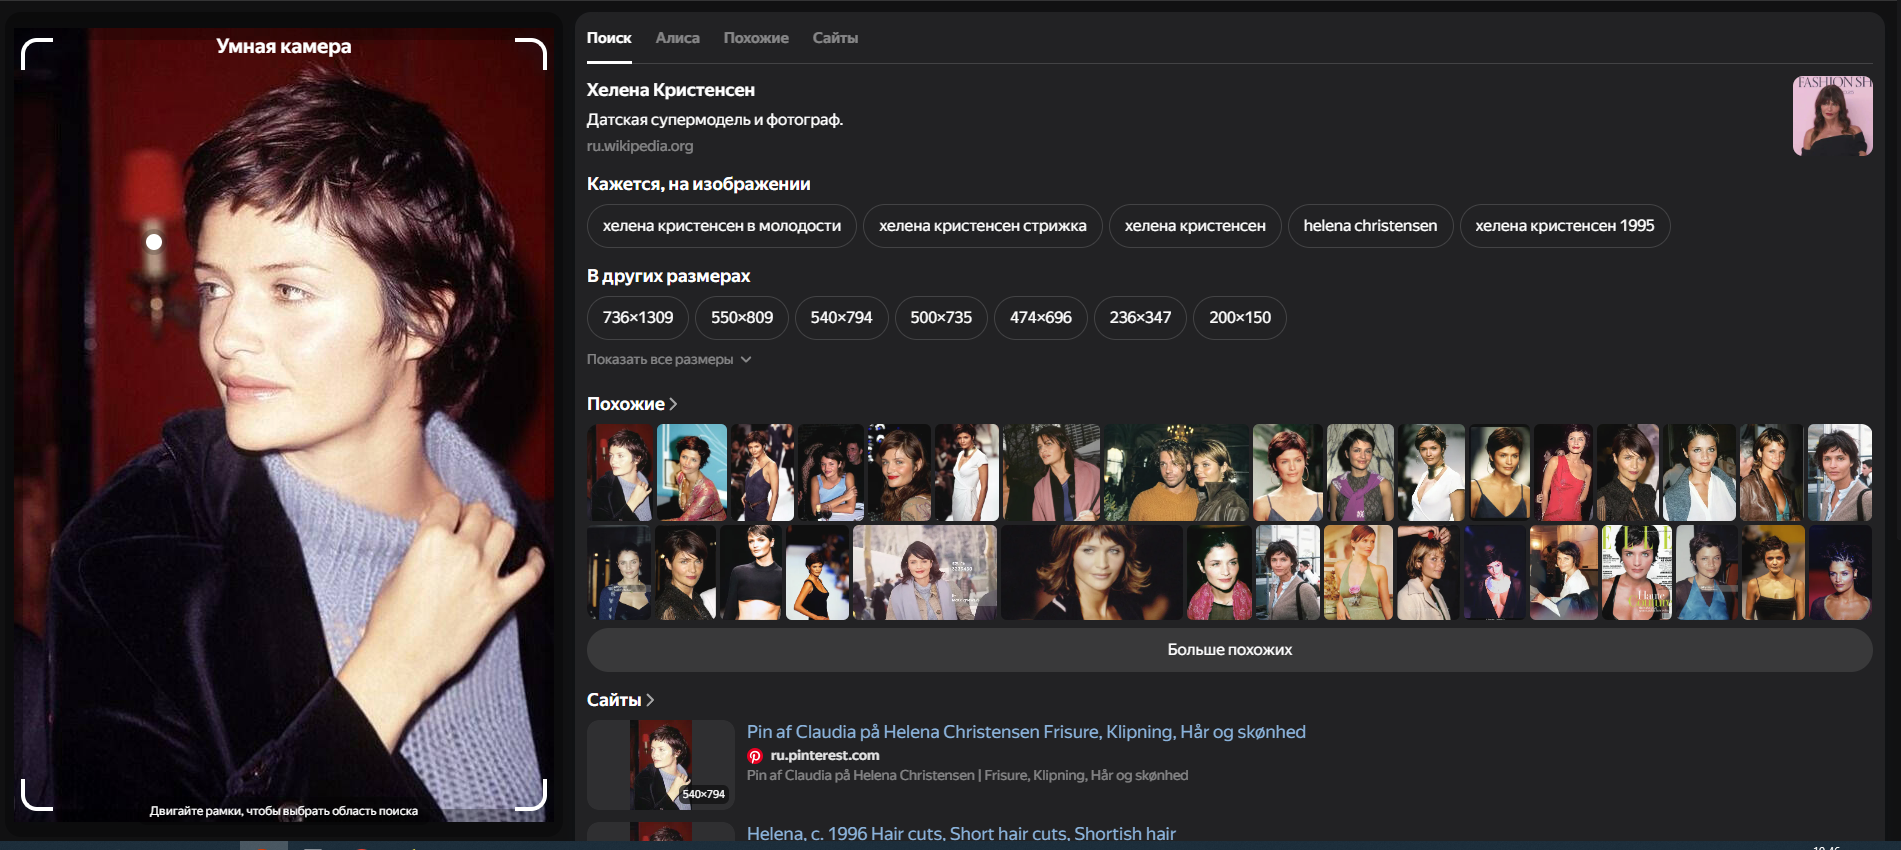The width and height of the screenshot is (1901, 850).
Task: Select the хелена кристенсен стрижка chip
Action: click(x=983, y=226)
